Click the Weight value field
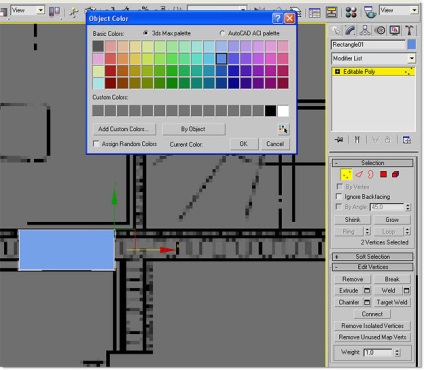The width and height of the screenshot is (424, 370). pos(378,352)
